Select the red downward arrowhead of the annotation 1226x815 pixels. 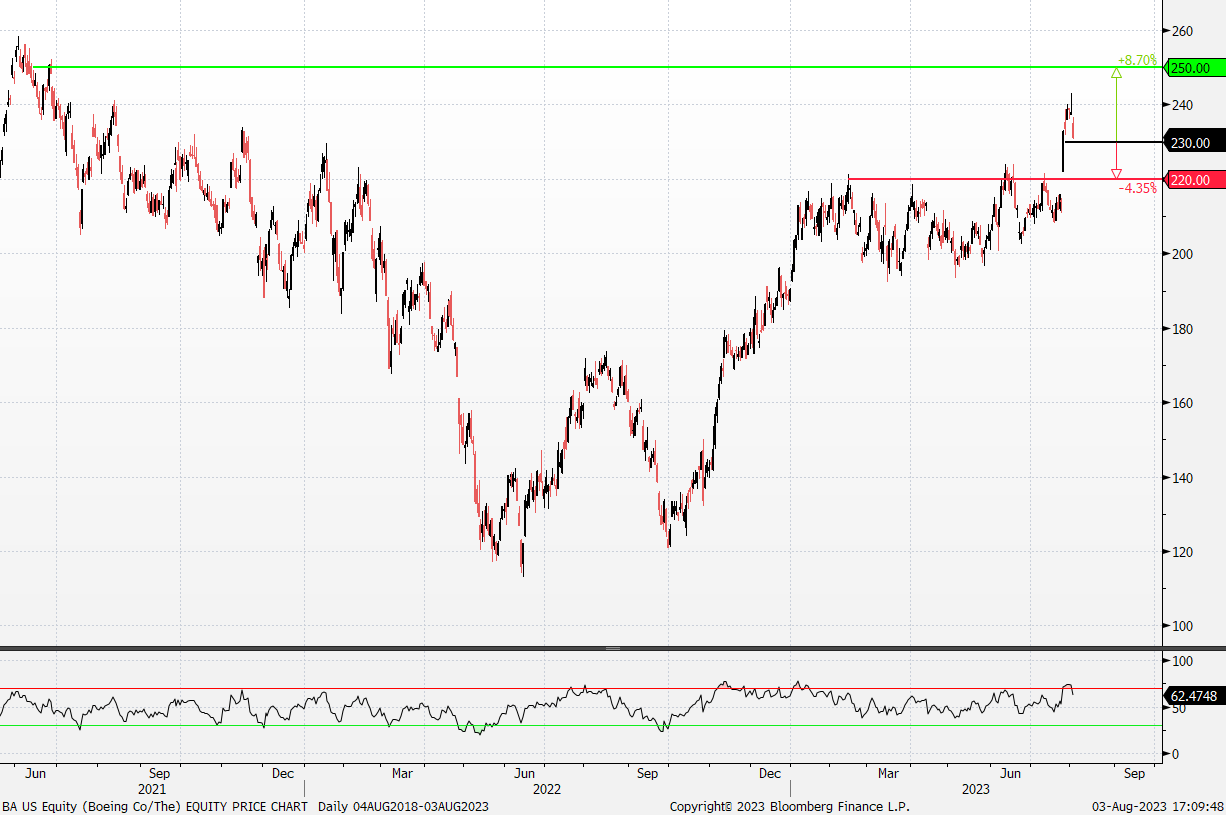(x=1116, y=174)
